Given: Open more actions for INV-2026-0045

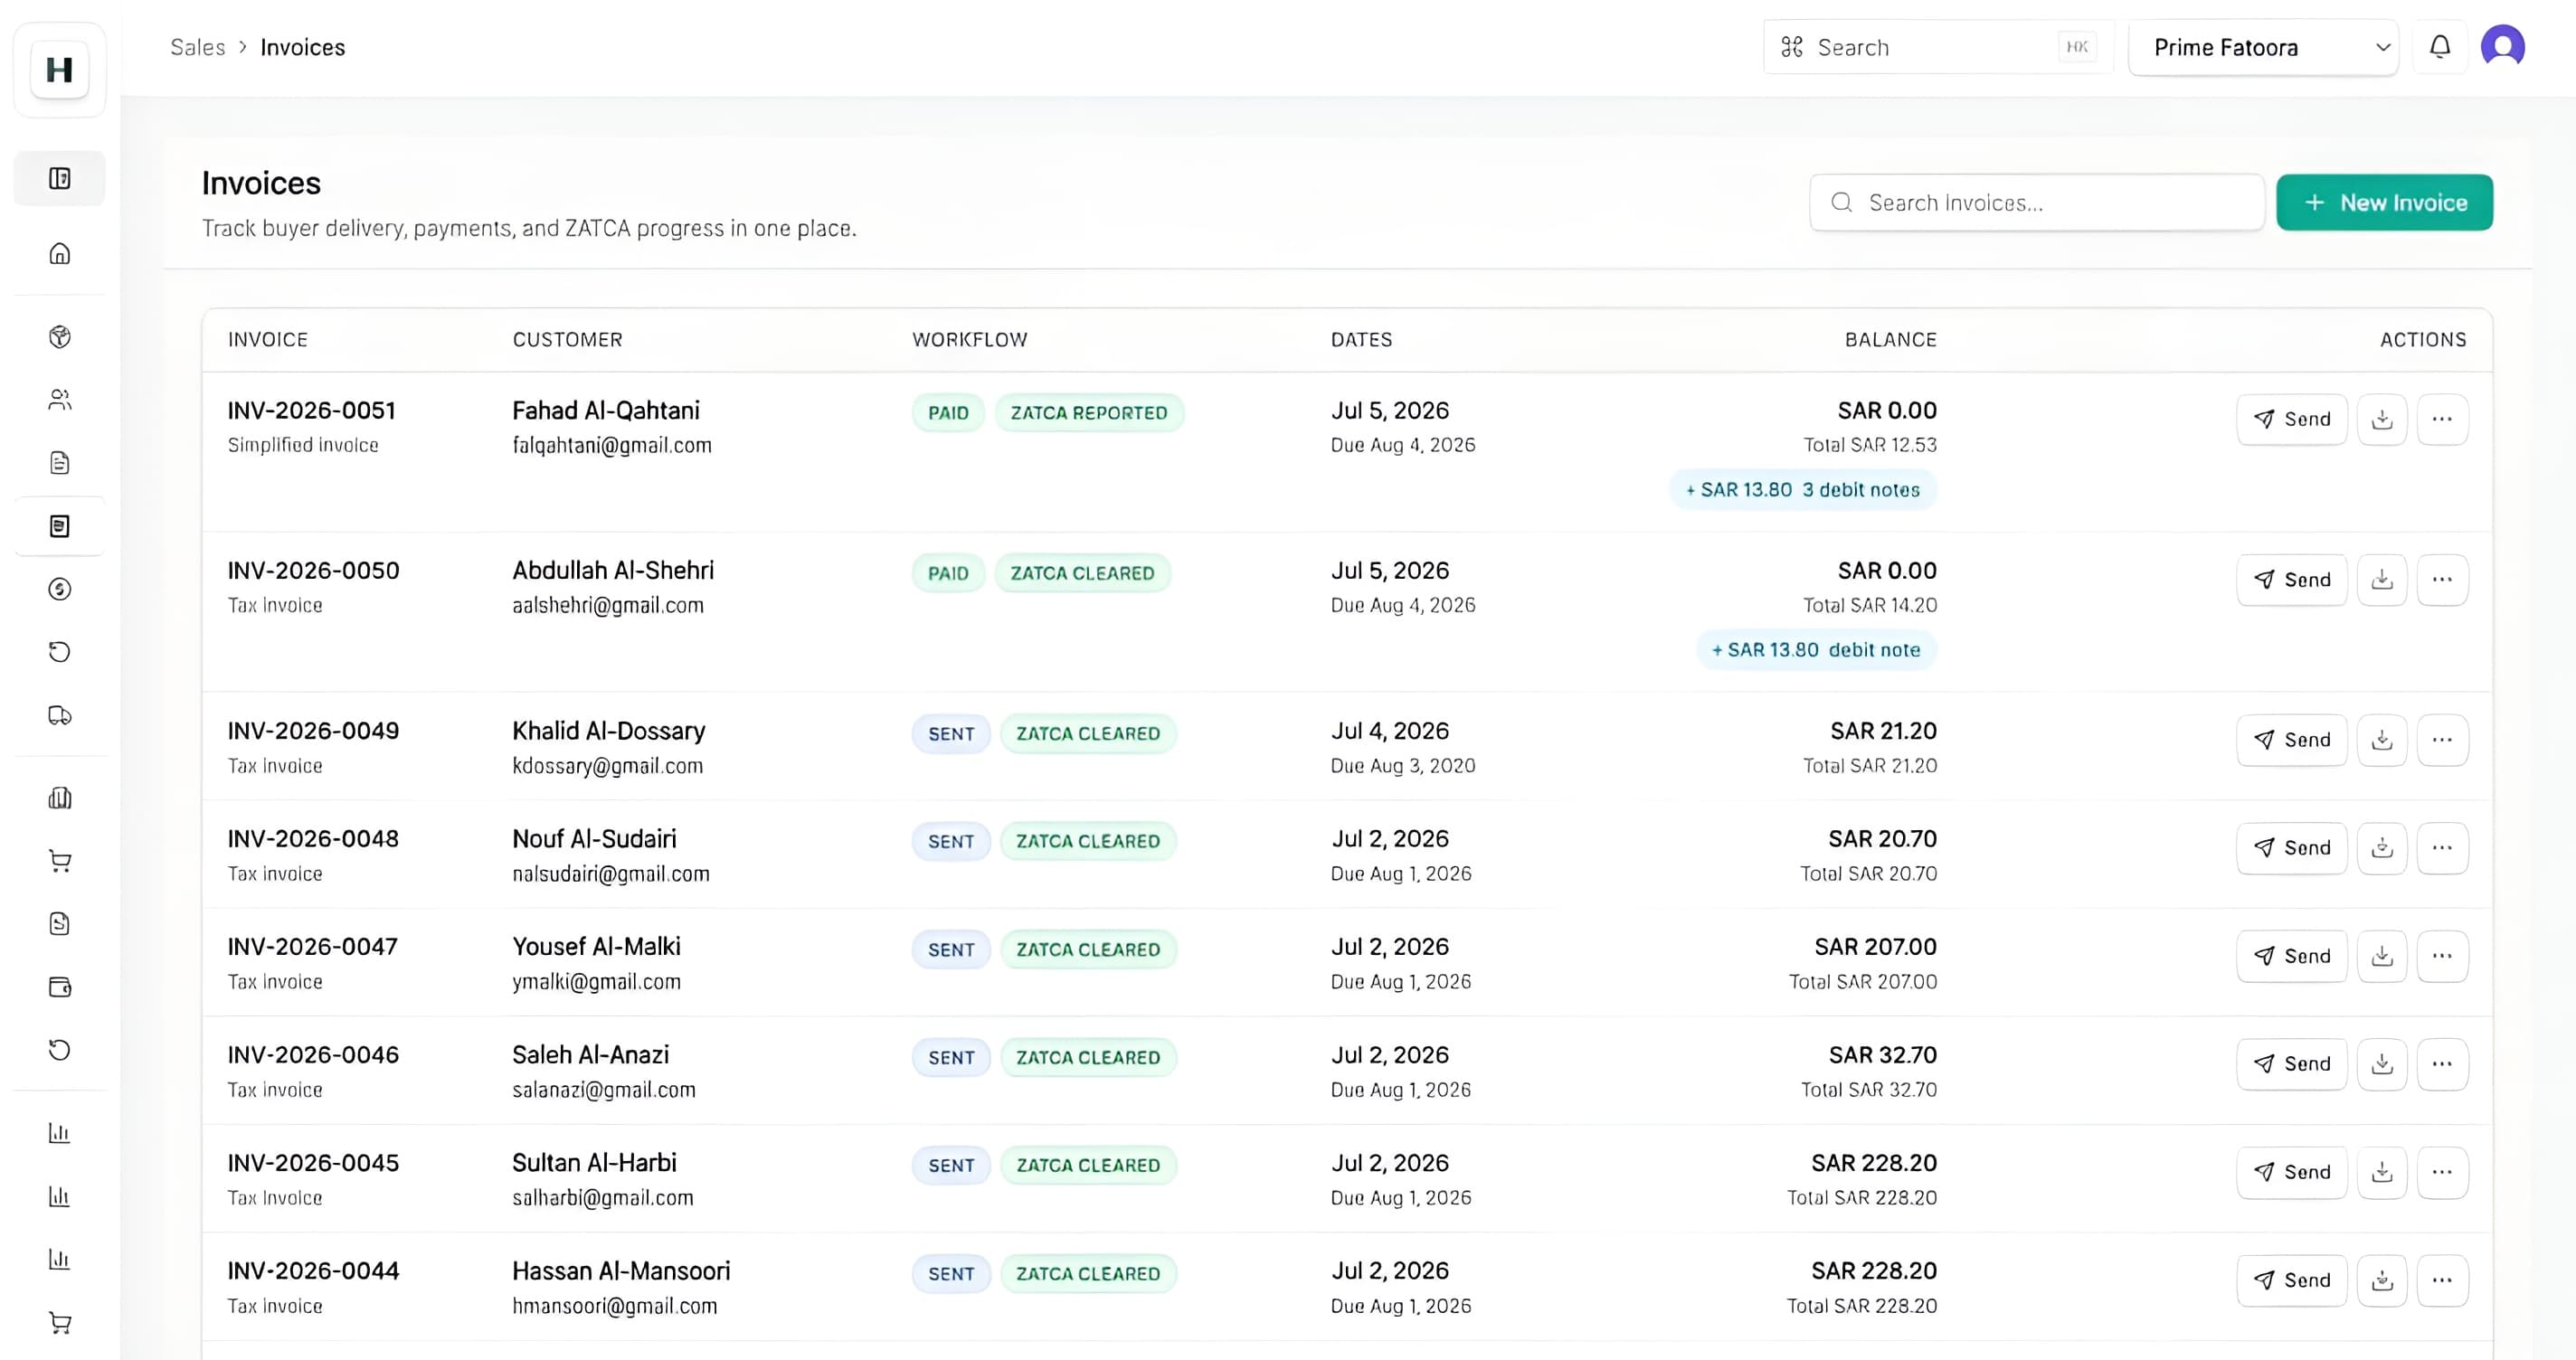Looking at the screenshot, I should 2442,1172.
